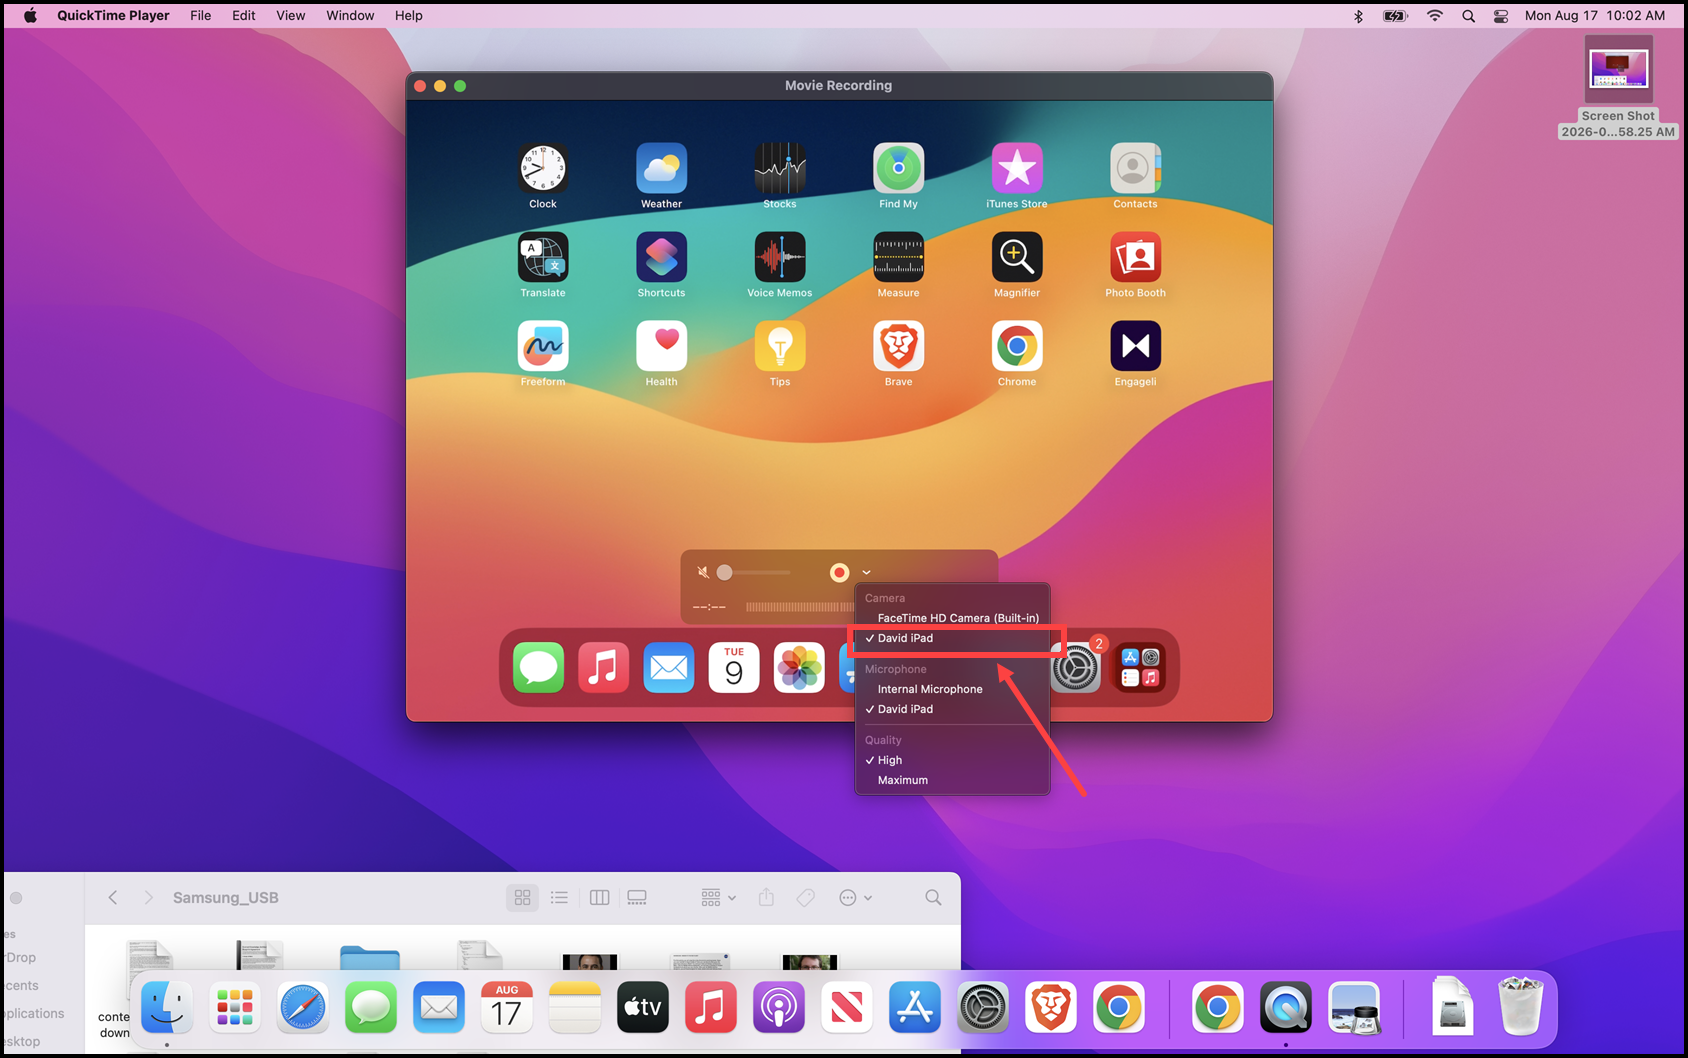Go back in the Samsung_USB Finder window
The image size is (1688, 1058).
click(x=113, y=898)
